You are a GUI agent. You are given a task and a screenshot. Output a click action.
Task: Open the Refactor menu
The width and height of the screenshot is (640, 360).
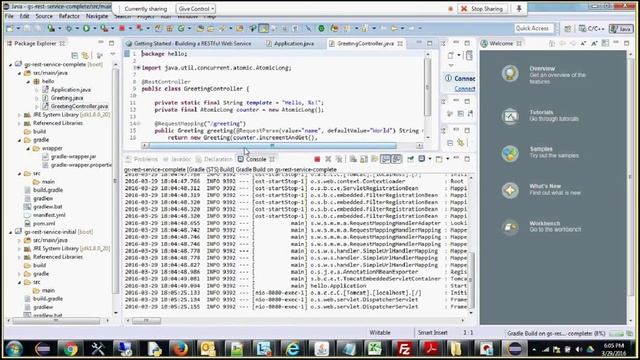tap(69, 16)
